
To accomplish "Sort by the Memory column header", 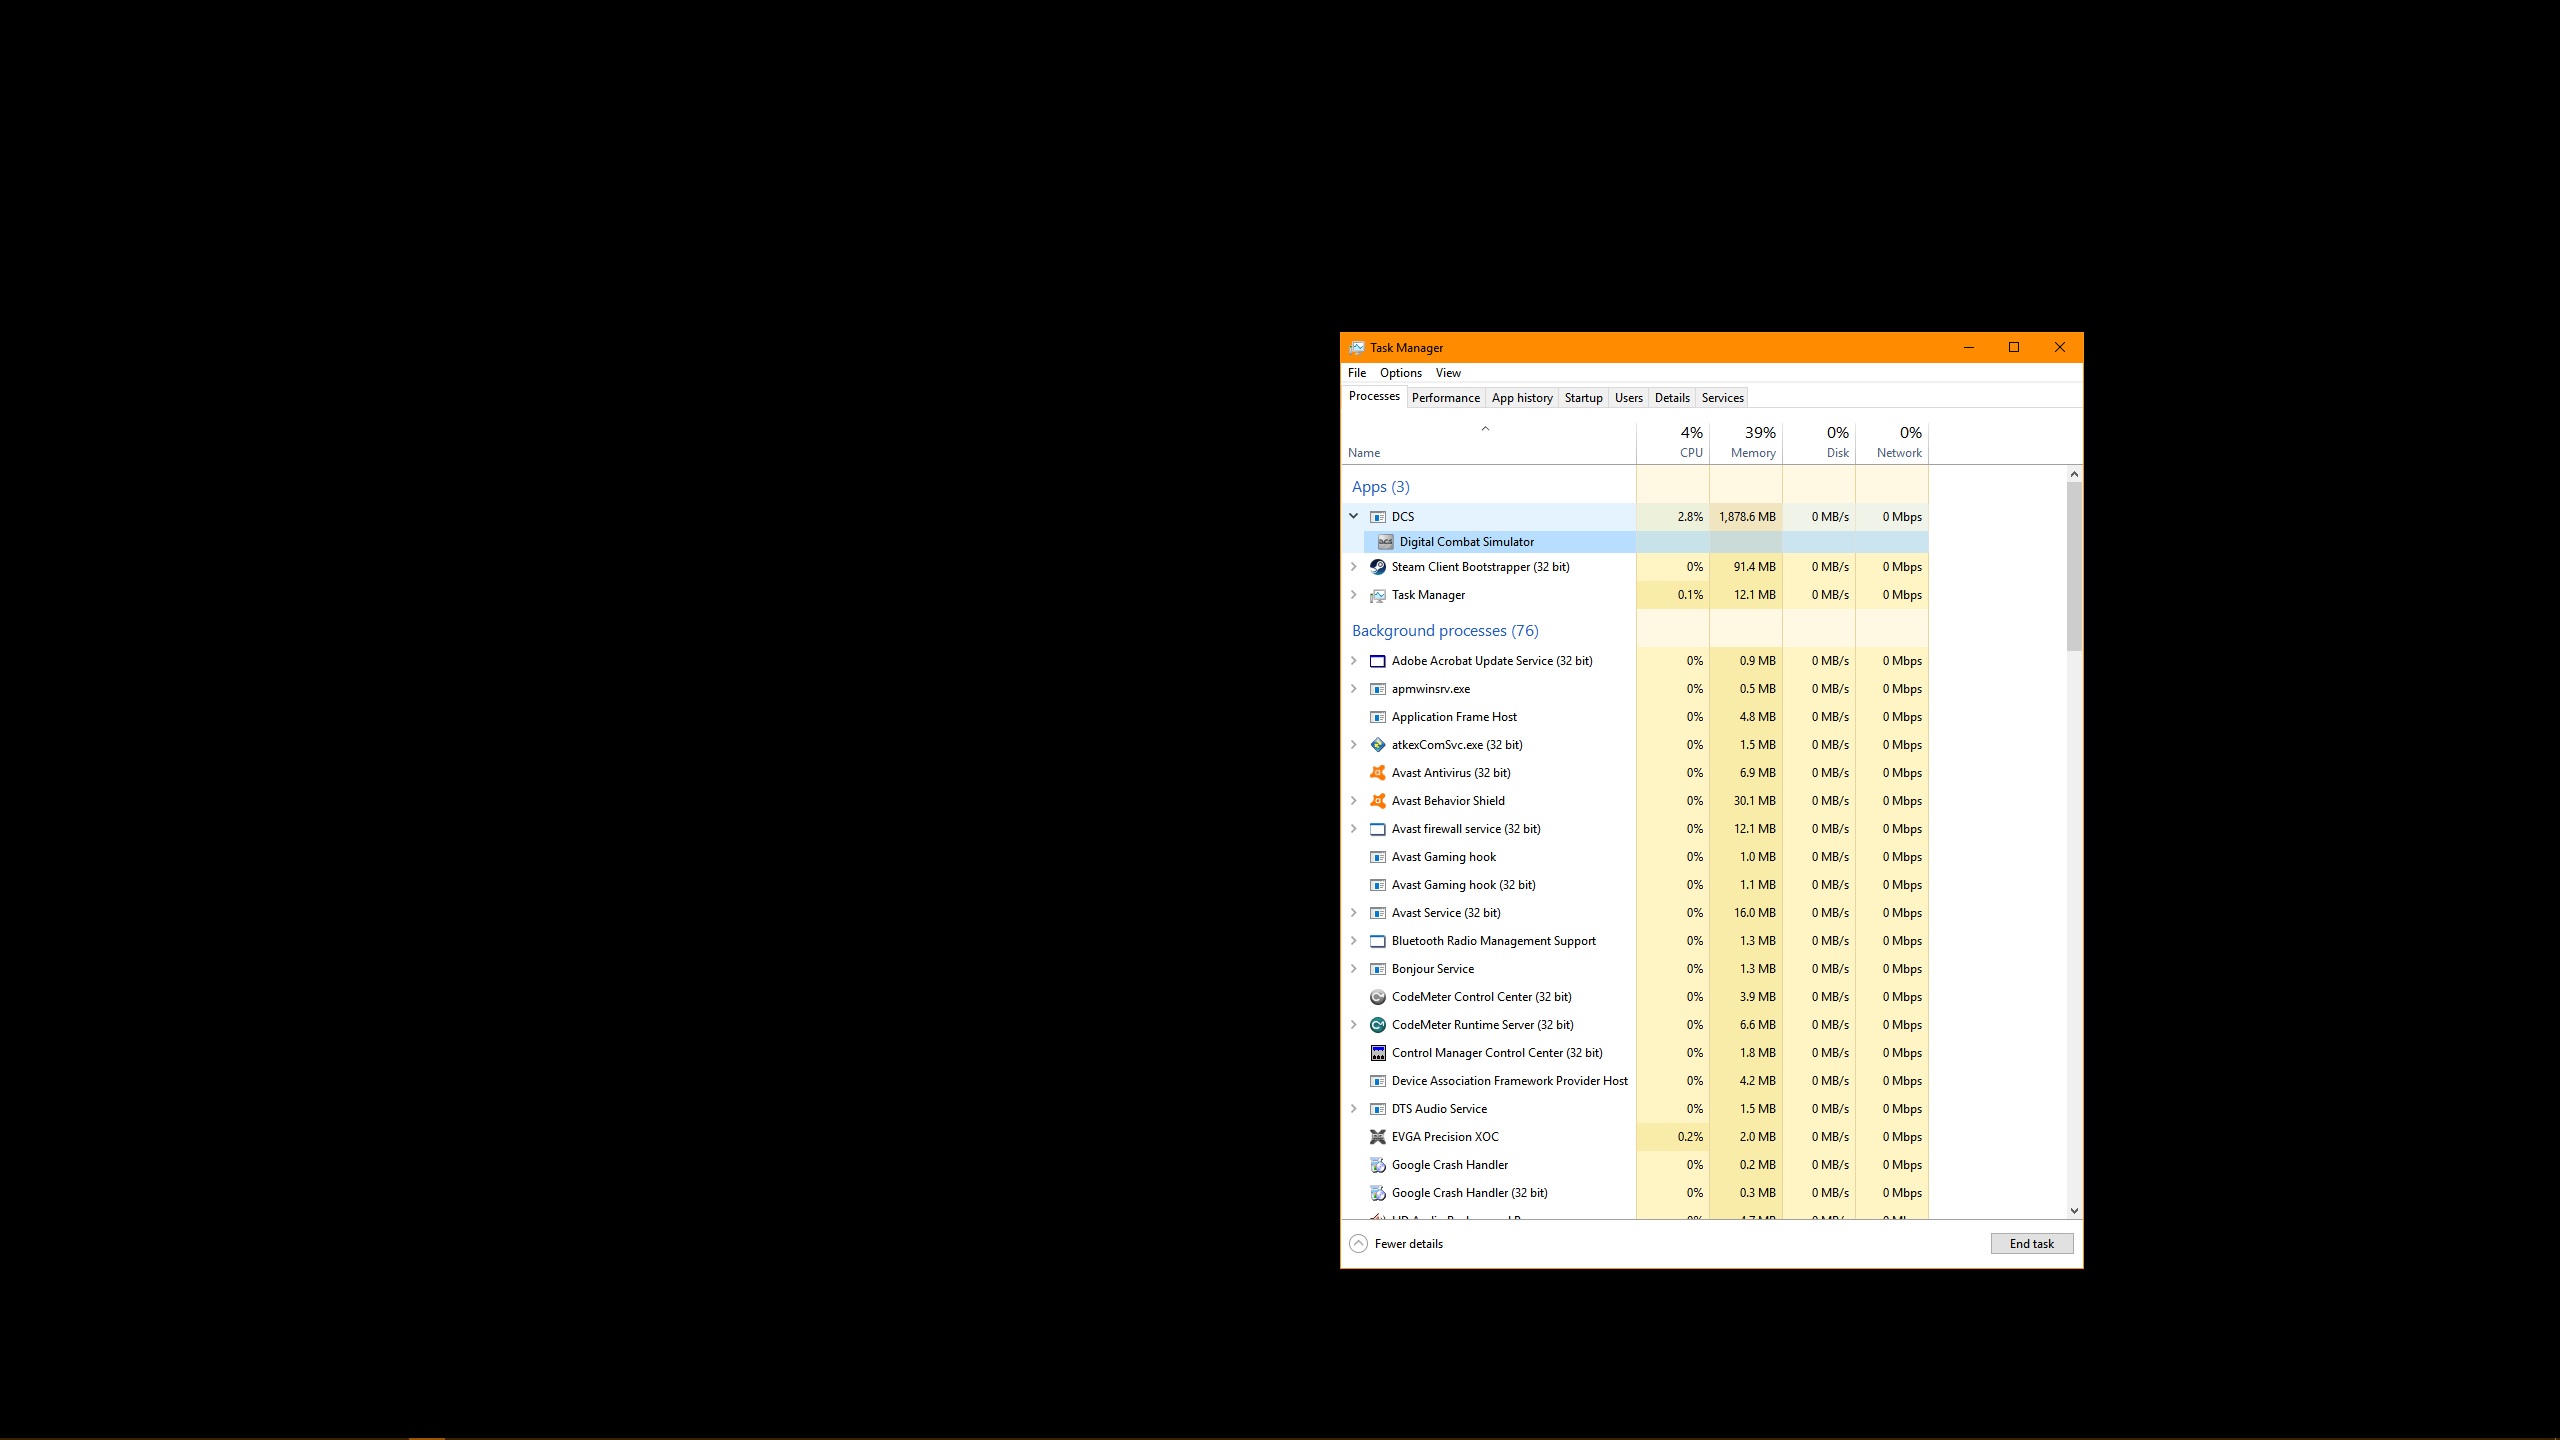I will [x=1746, y=442].
